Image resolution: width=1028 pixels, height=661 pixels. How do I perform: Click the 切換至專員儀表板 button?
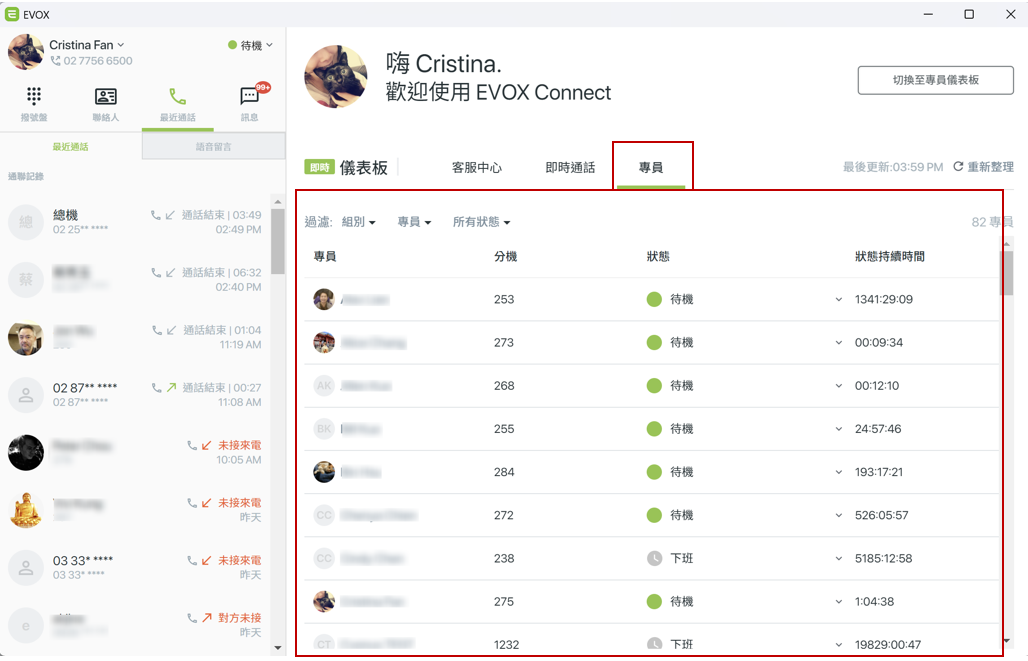pos(936,80)
